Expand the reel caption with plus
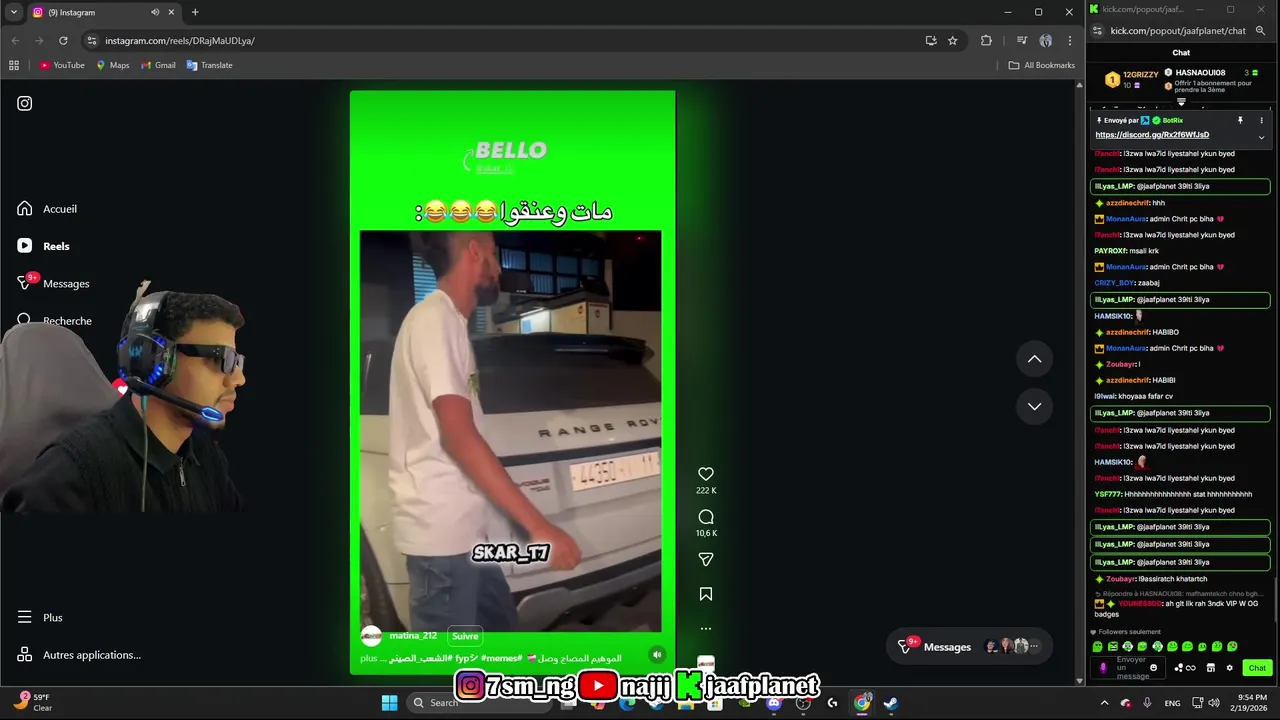Screen dimensions: 1280x720 (369, 658)
